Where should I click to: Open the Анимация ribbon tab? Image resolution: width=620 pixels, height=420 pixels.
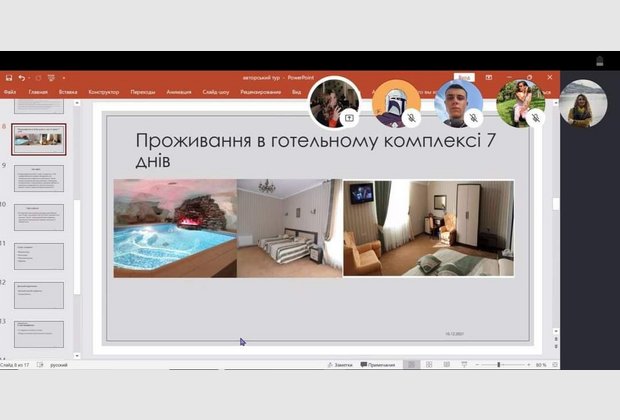pos(178,91)
